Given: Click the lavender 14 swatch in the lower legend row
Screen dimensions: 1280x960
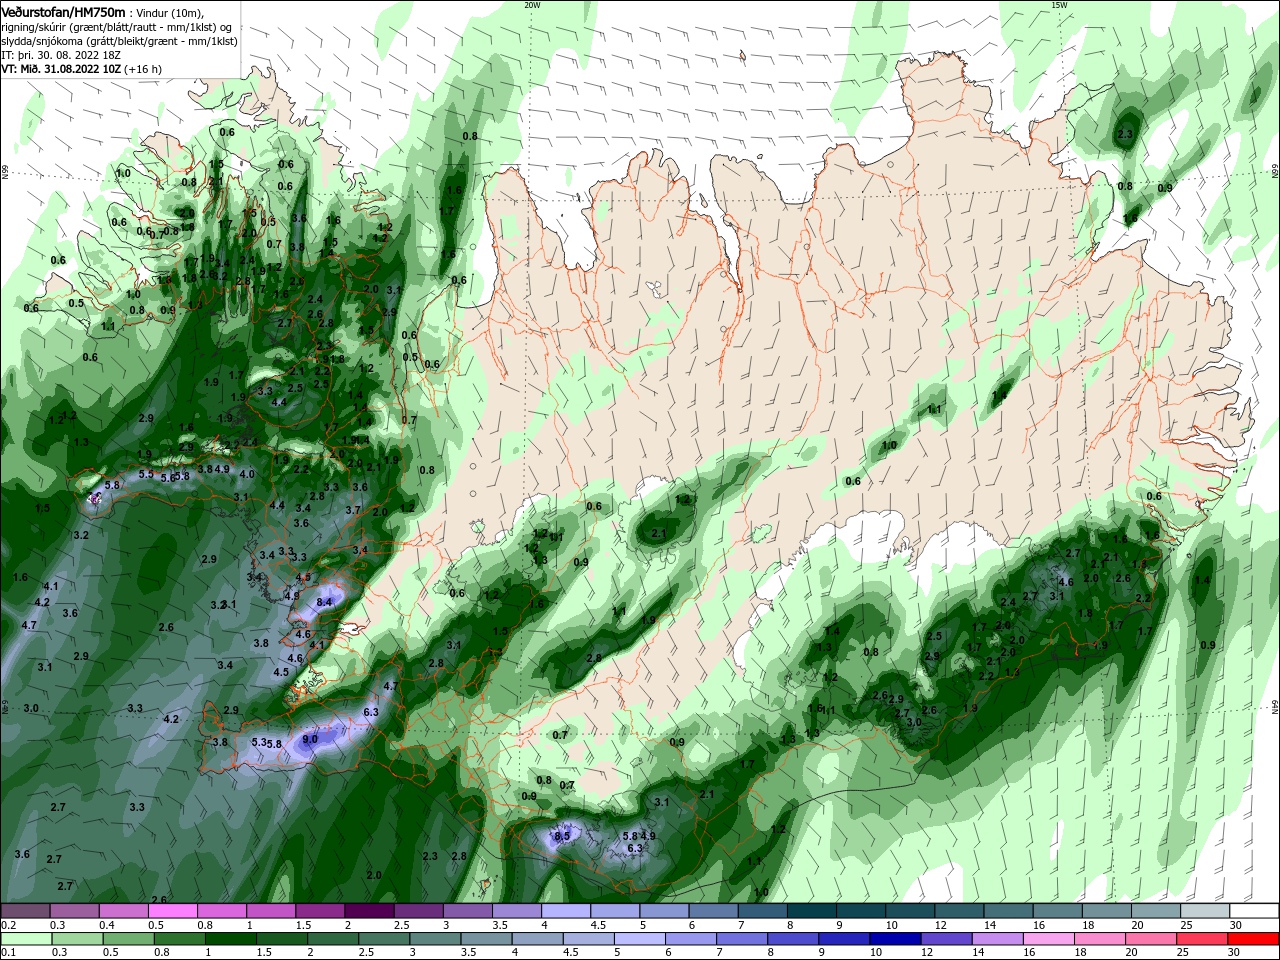Looking at the screenshot, I should pyautogui.click(x=998, y=939).
